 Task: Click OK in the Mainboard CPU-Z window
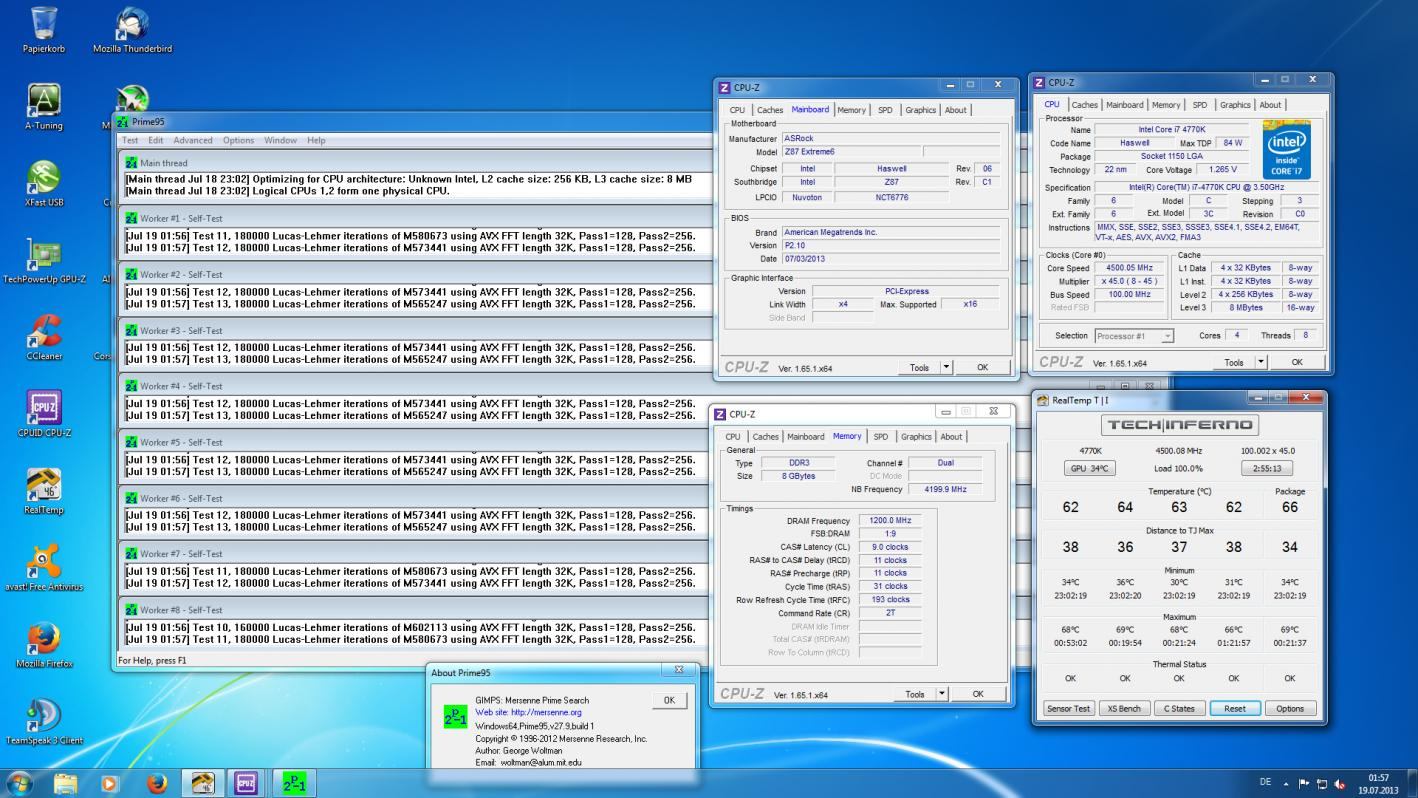tap(982, 367)
